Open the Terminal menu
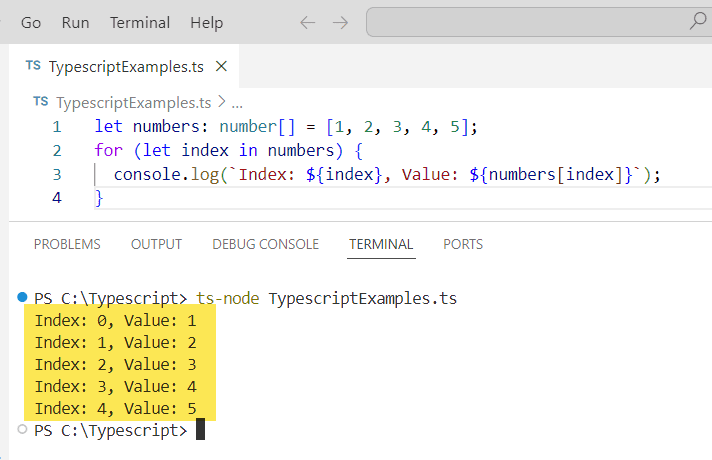This screenshot has width=712, height=460. coord(140,22)
